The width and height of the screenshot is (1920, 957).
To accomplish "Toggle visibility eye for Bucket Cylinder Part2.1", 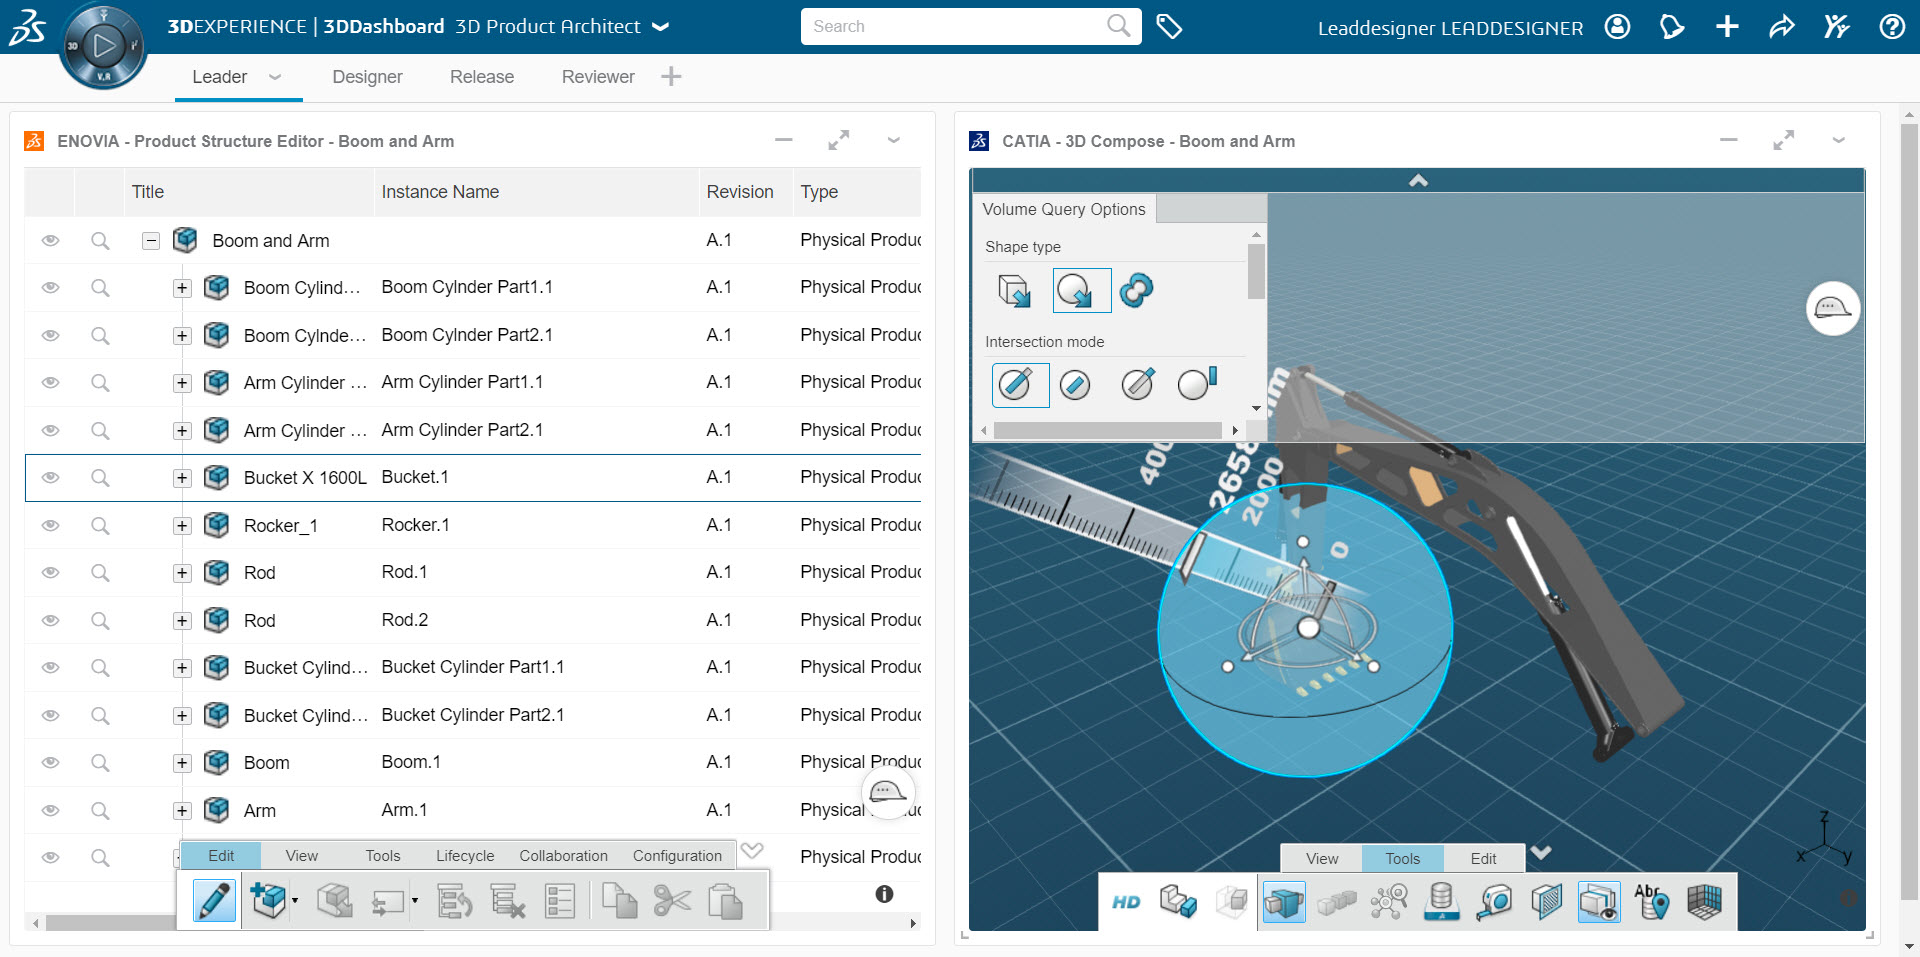I will click(x=50, y=716).
